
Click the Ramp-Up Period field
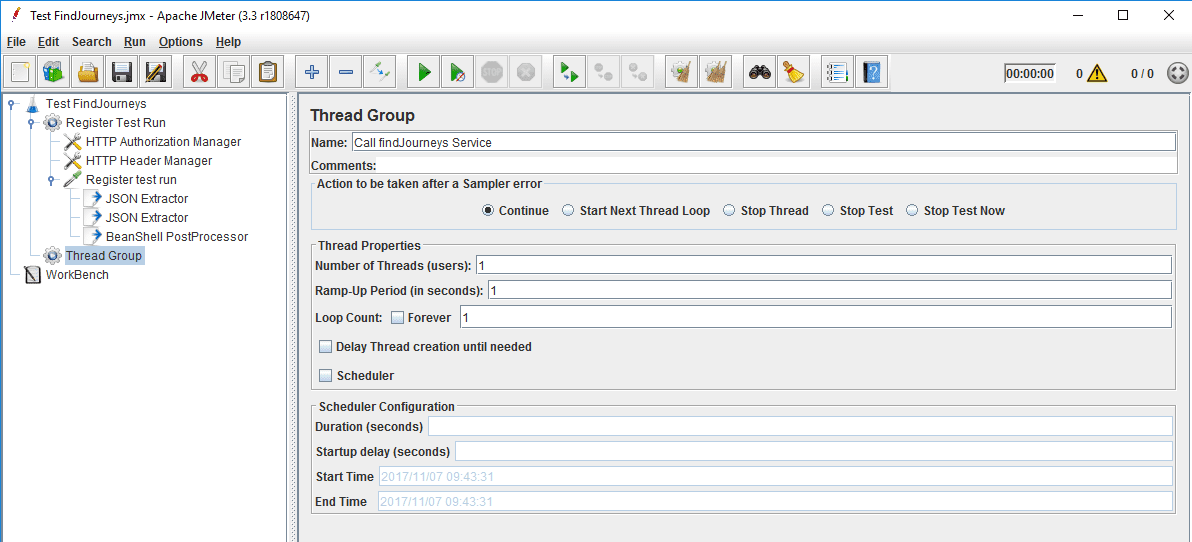click(829, 290)
